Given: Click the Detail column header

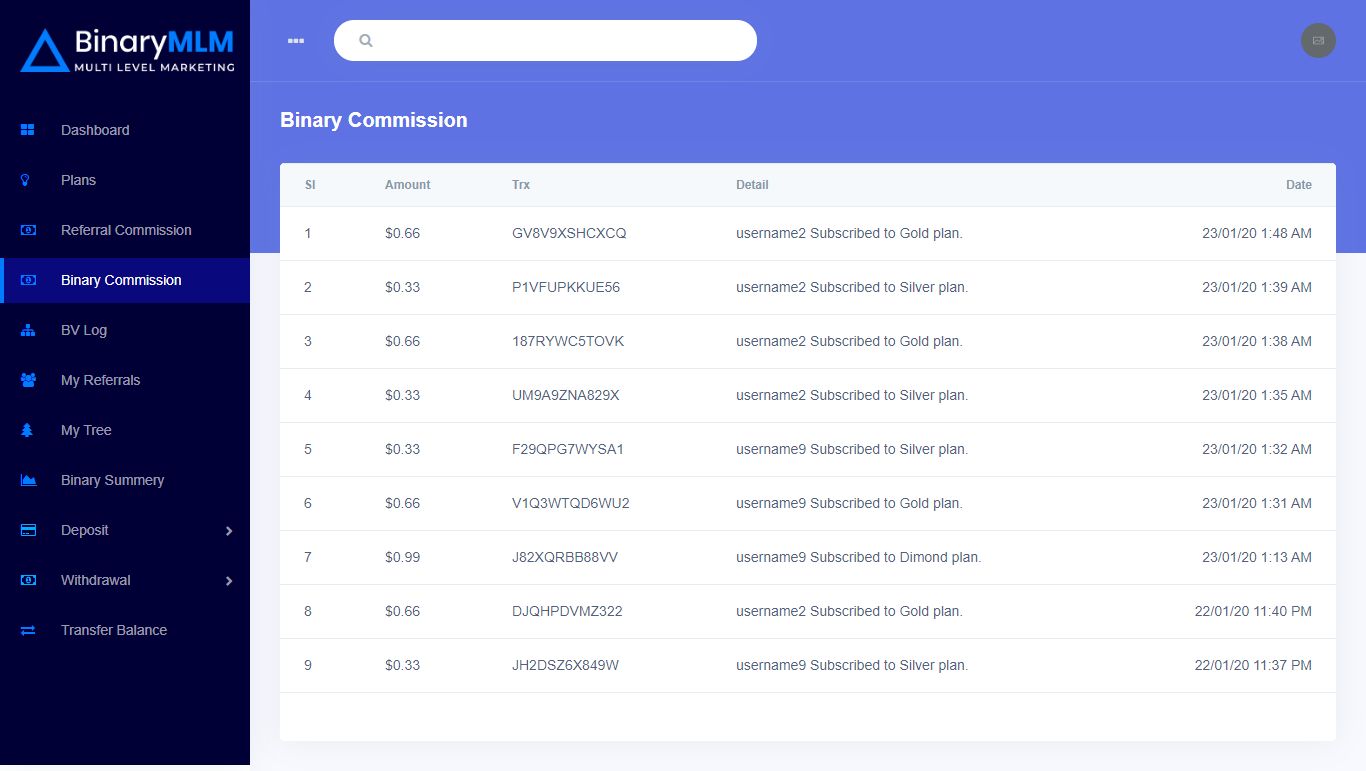Looking at the screenshot, I should pyautogui.click(x=752, y=185).
